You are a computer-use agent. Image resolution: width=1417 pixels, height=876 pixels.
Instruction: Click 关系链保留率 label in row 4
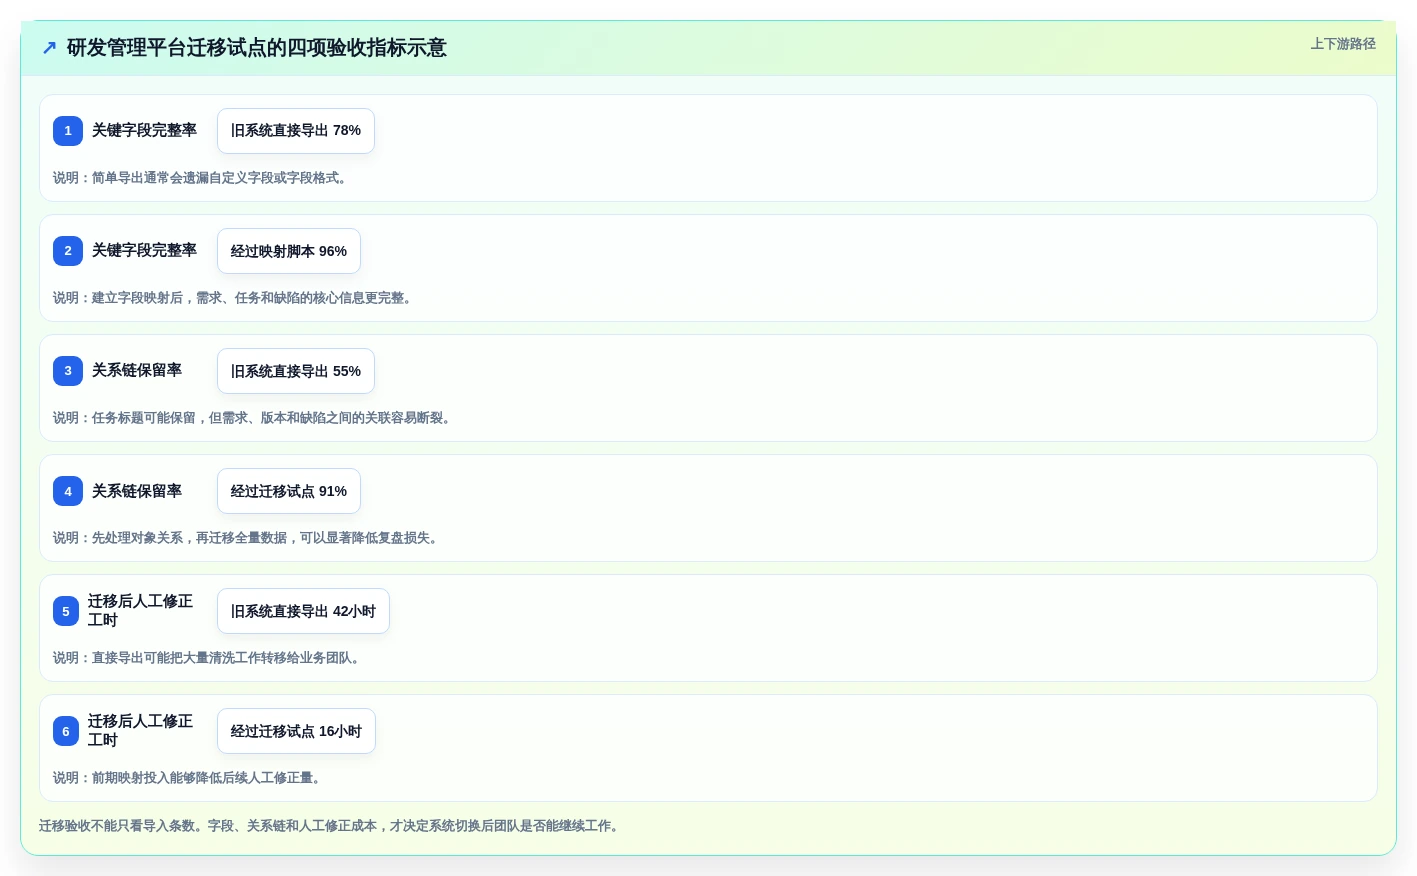point(137,491)
